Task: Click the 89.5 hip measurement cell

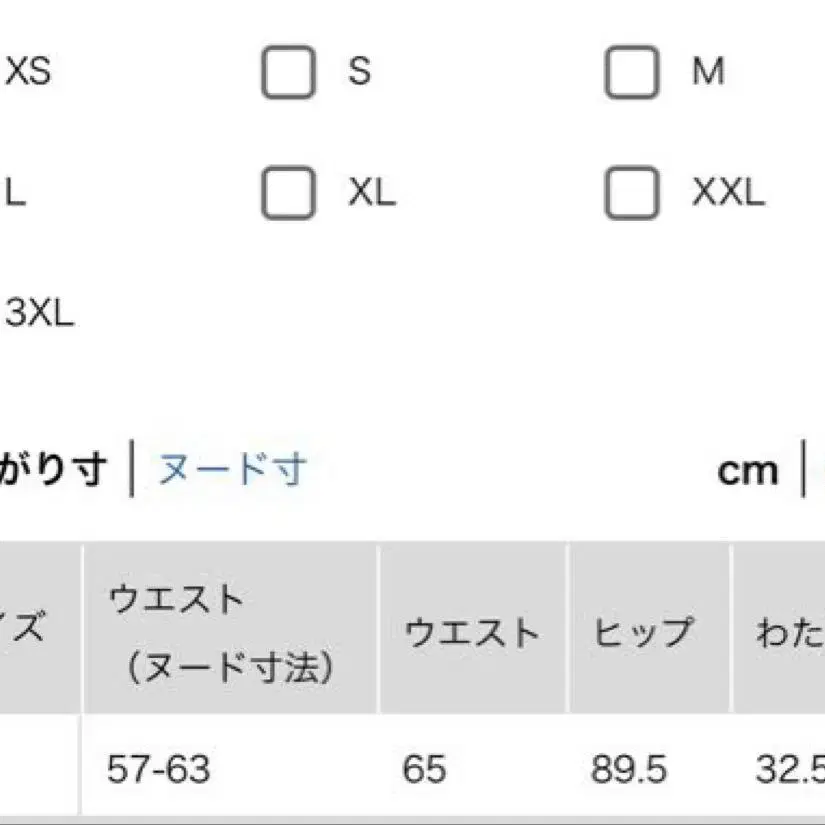Action: click(x=628, y=769)
